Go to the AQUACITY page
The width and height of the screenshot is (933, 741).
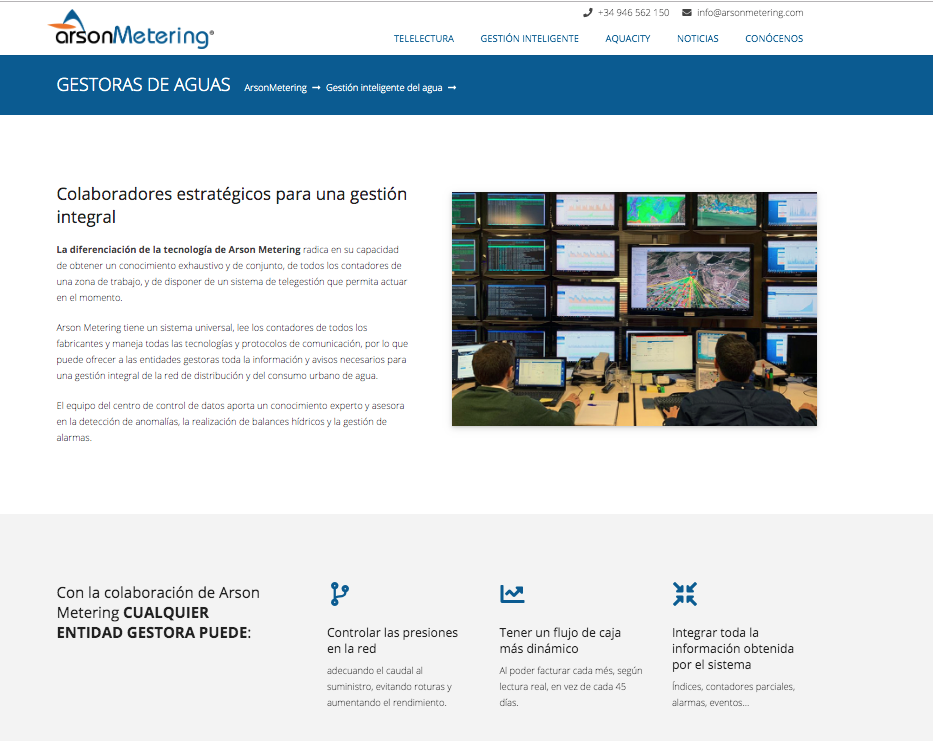tap(628, 39)
